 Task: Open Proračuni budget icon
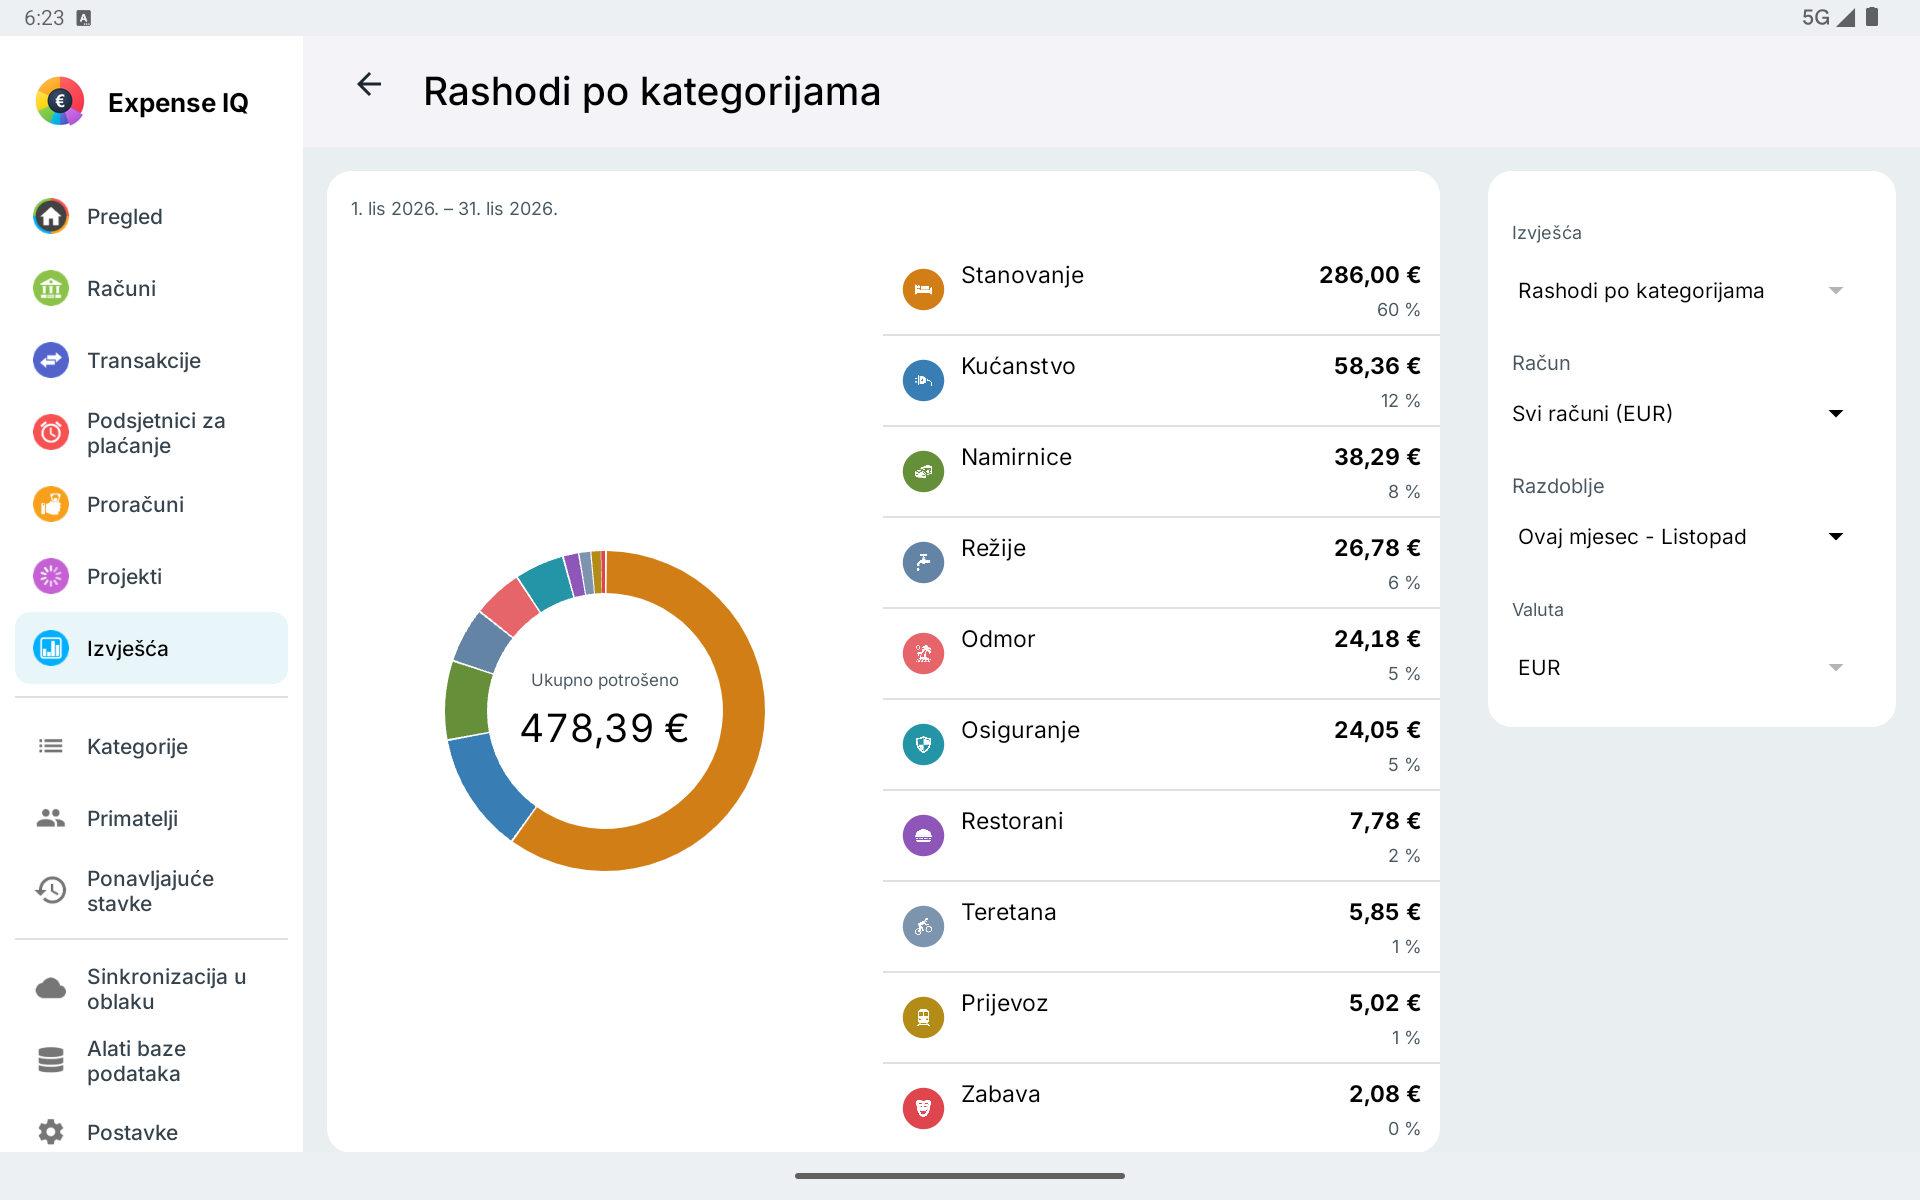tap(51, 504)
